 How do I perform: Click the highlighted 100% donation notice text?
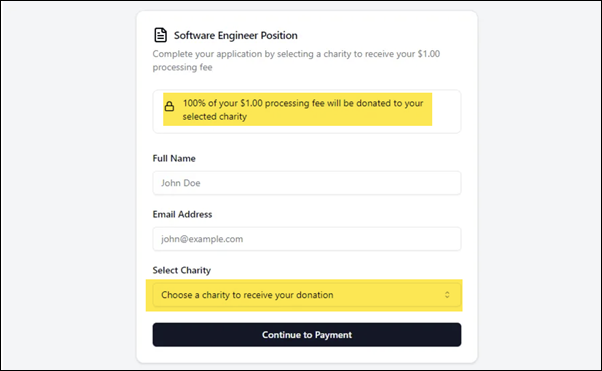pyautogui.click(x=303, y=109)
